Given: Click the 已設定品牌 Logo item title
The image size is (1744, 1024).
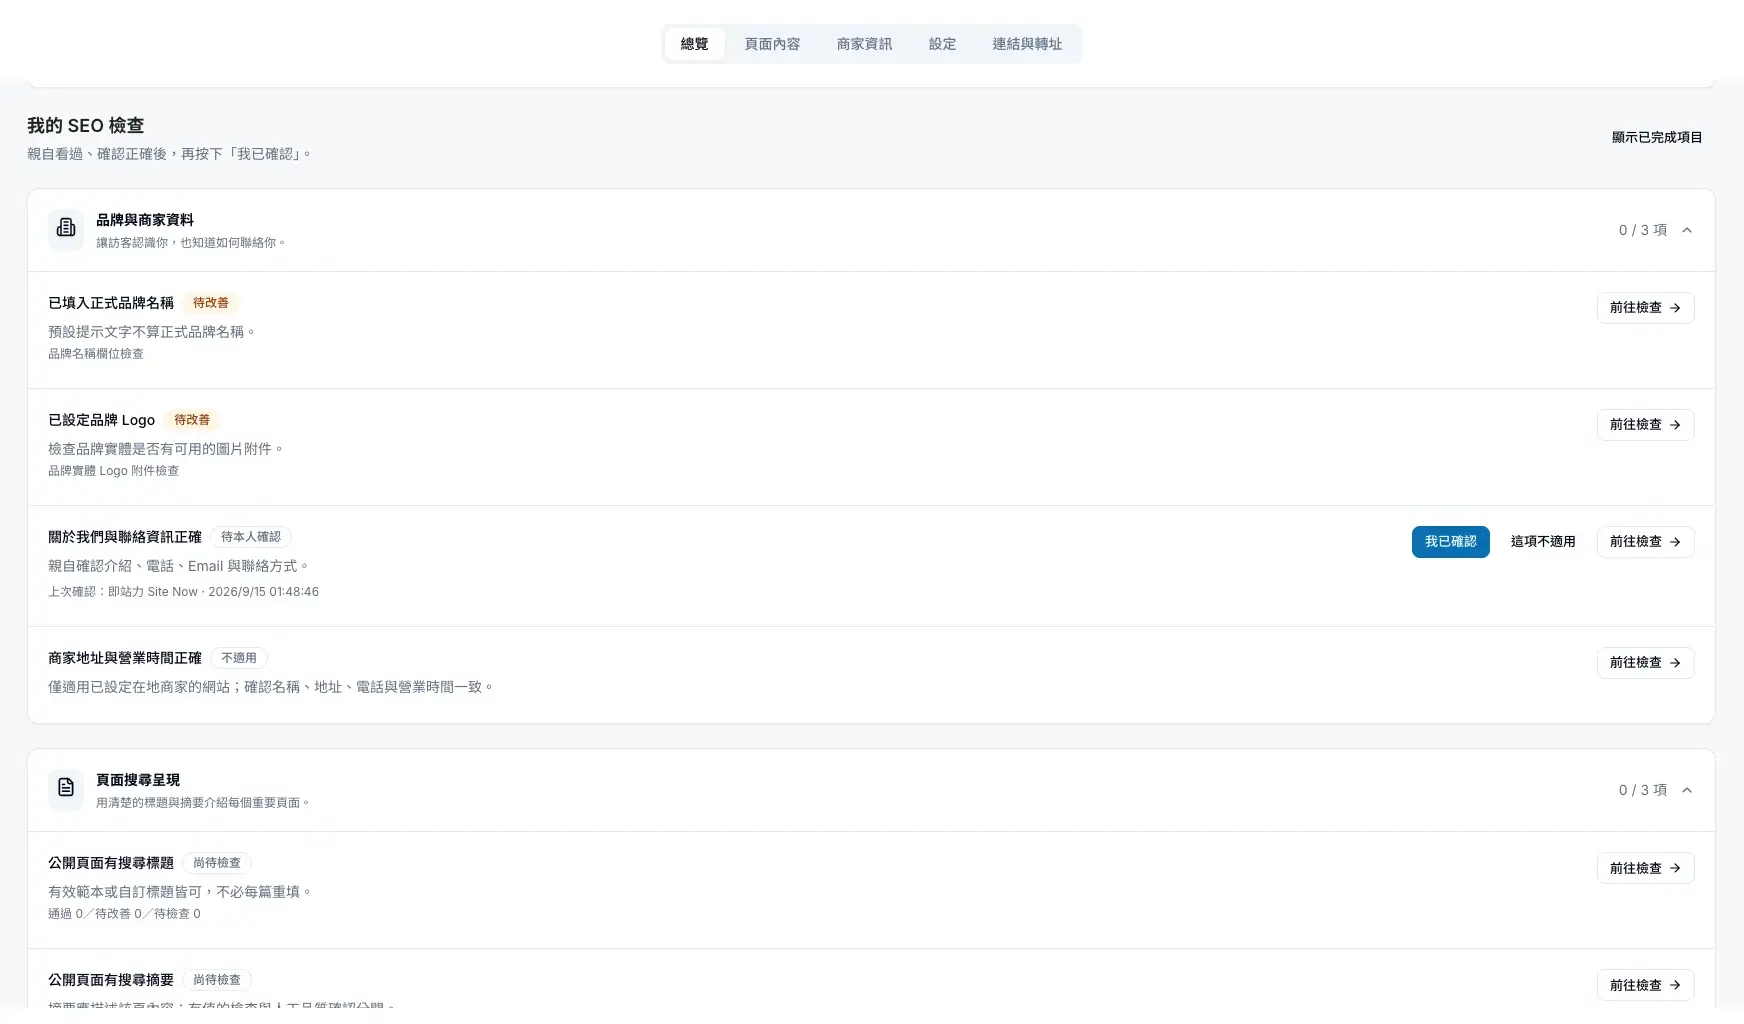Looking at the screenshot, I should (102, 420).
